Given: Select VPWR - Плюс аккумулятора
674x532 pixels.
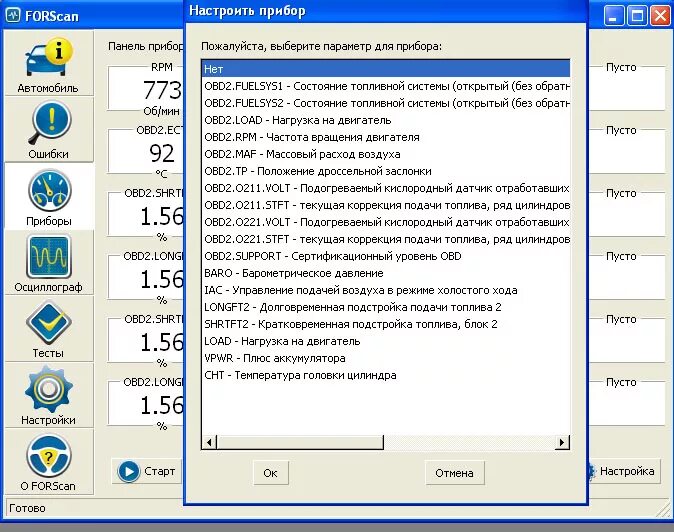Looking at the screenshot, I should [386, 358].
